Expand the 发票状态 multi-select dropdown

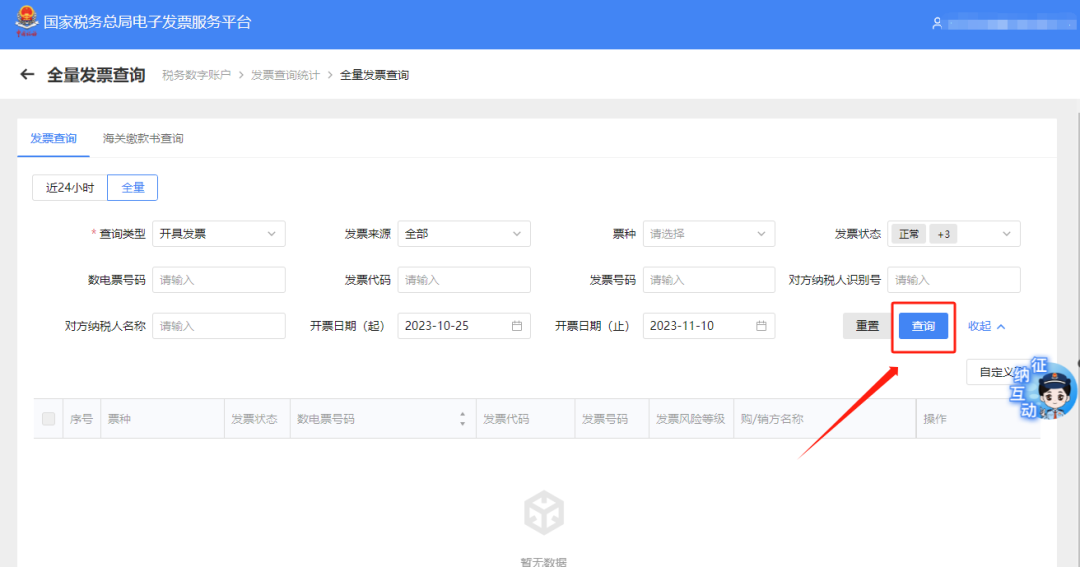click(955, 234)
